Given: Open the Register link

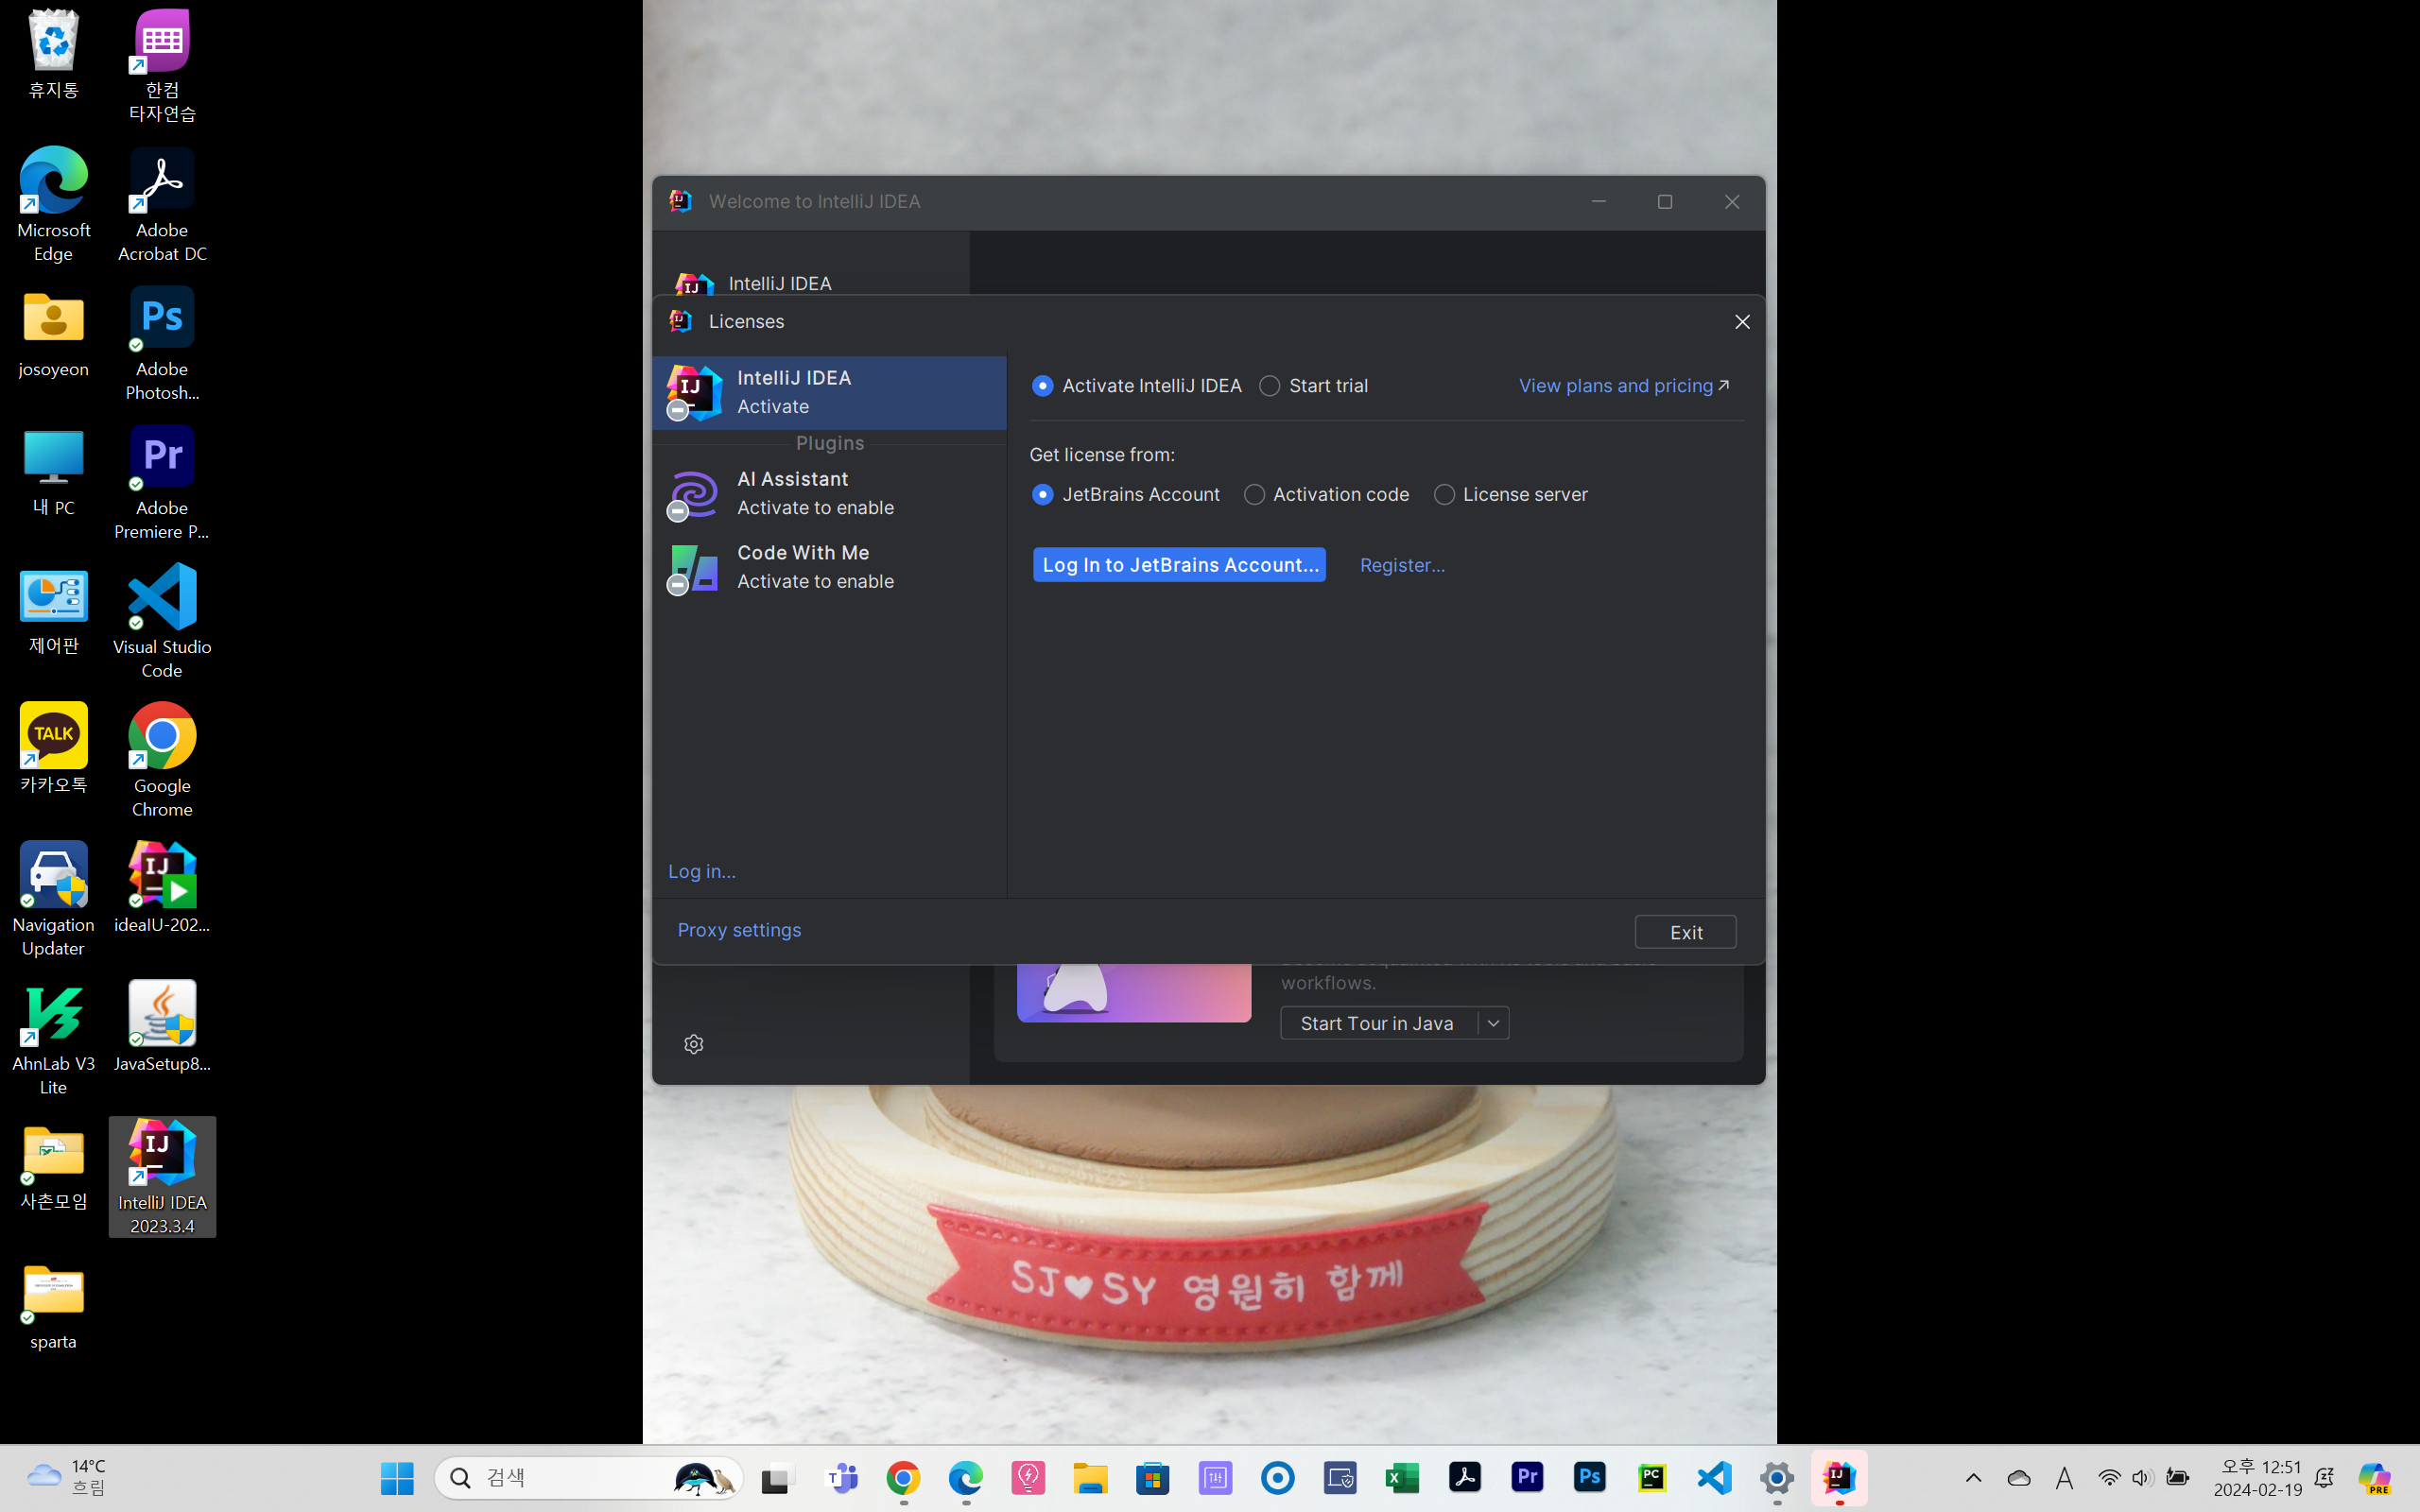Looking at the screenshot, I should click(x=1402, y=565).
